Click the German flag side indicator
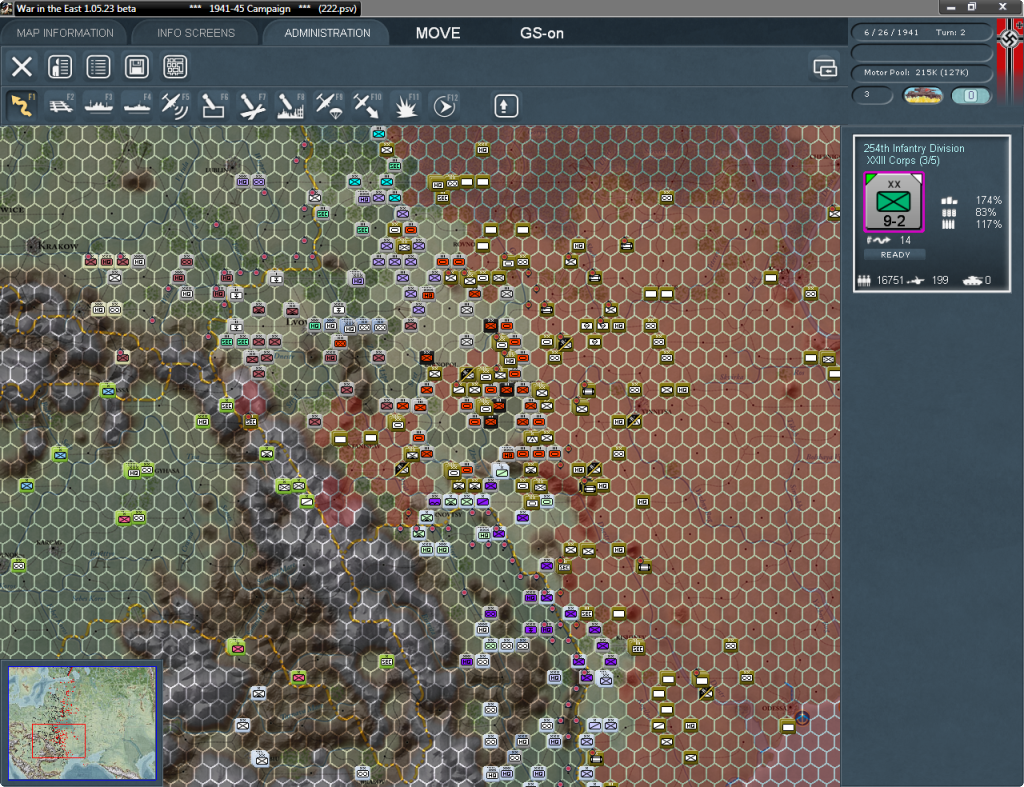The height and width of the screenshot is (787, 1024). 1010,60
